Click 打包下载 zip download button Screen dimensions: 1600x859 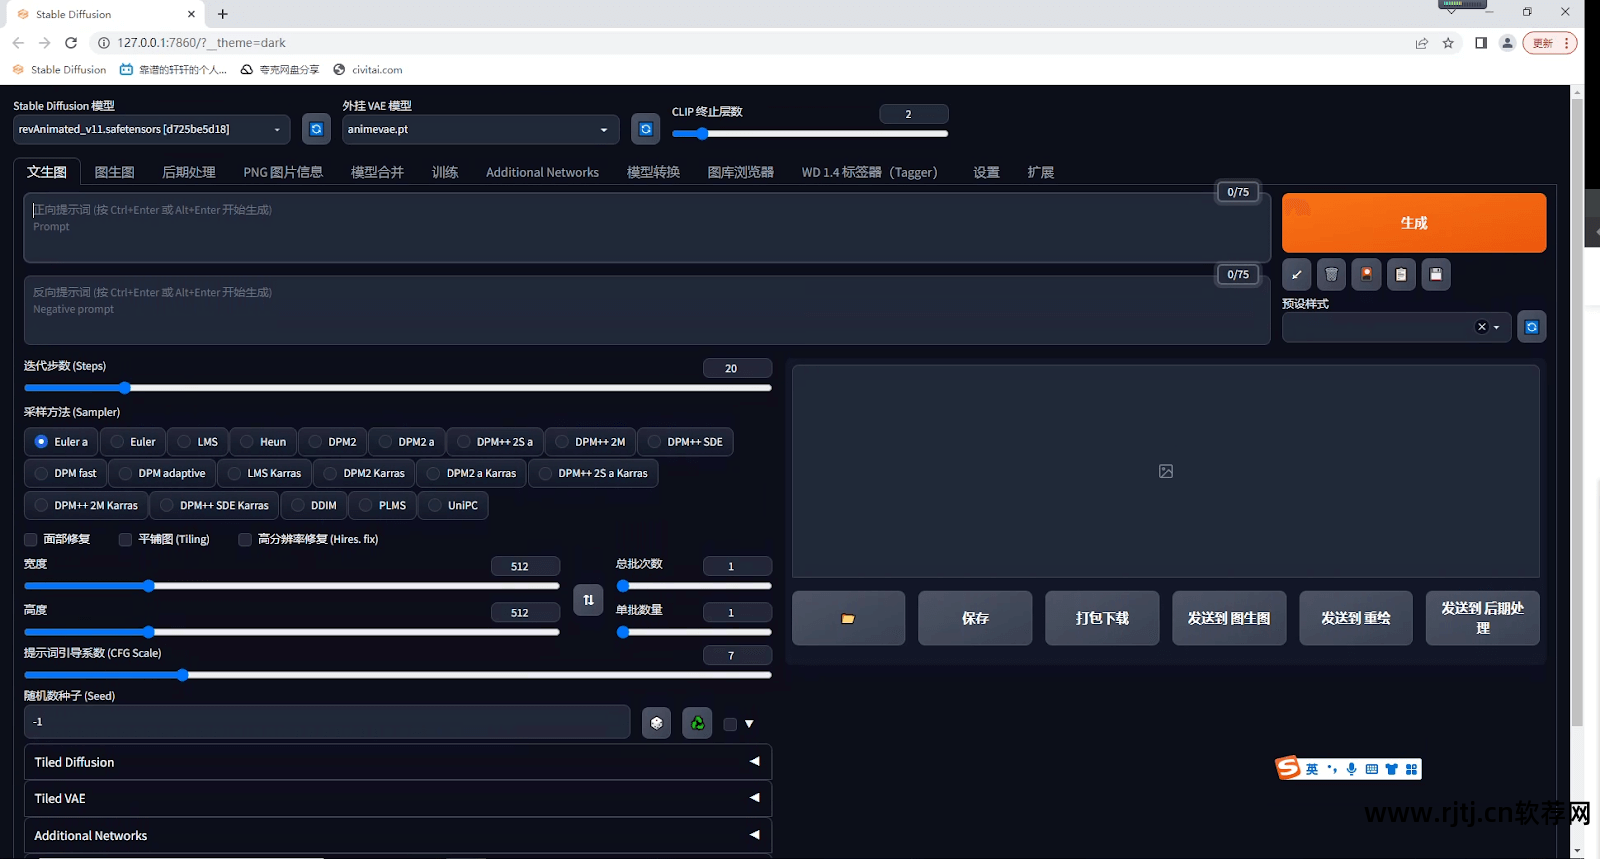tap(1102, 618)
